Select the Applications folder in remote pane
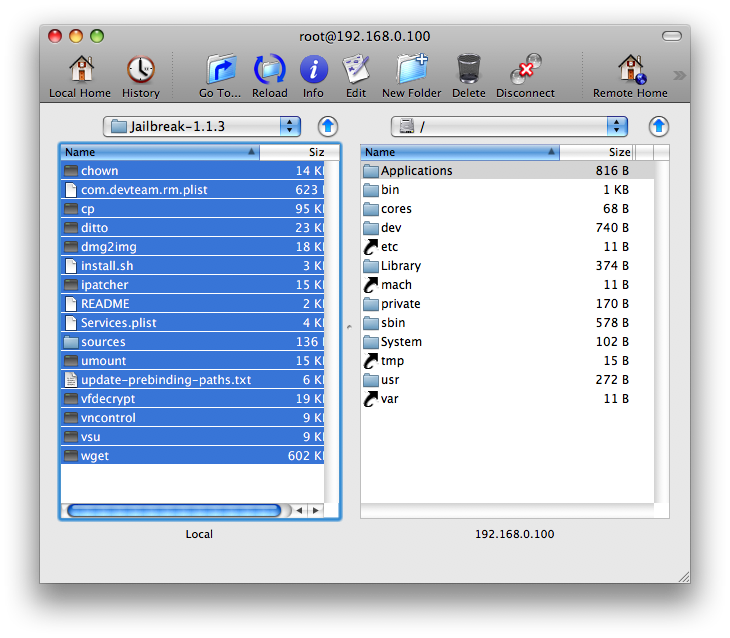 point(416,171)
